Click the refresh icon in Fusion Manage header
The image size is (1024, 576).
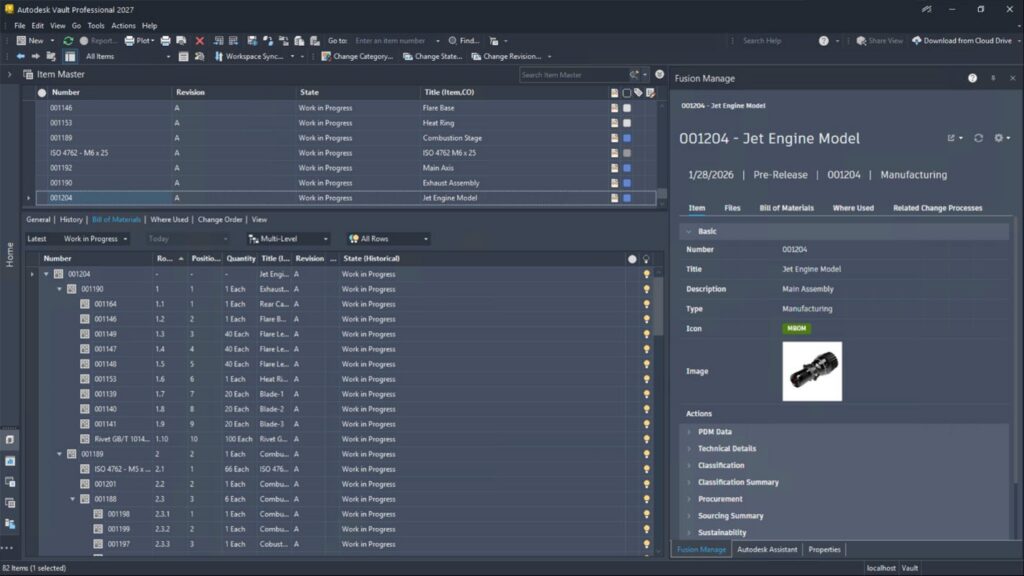pos(979,137)
